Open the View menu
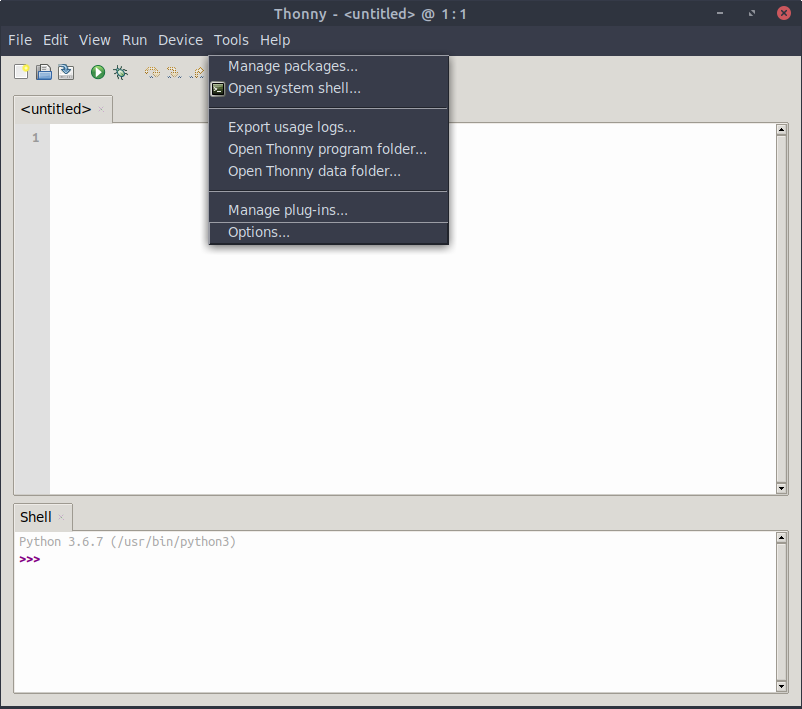The width and height of the screenshot is (802, 709). pyautogui.click(x=95, y=40)
